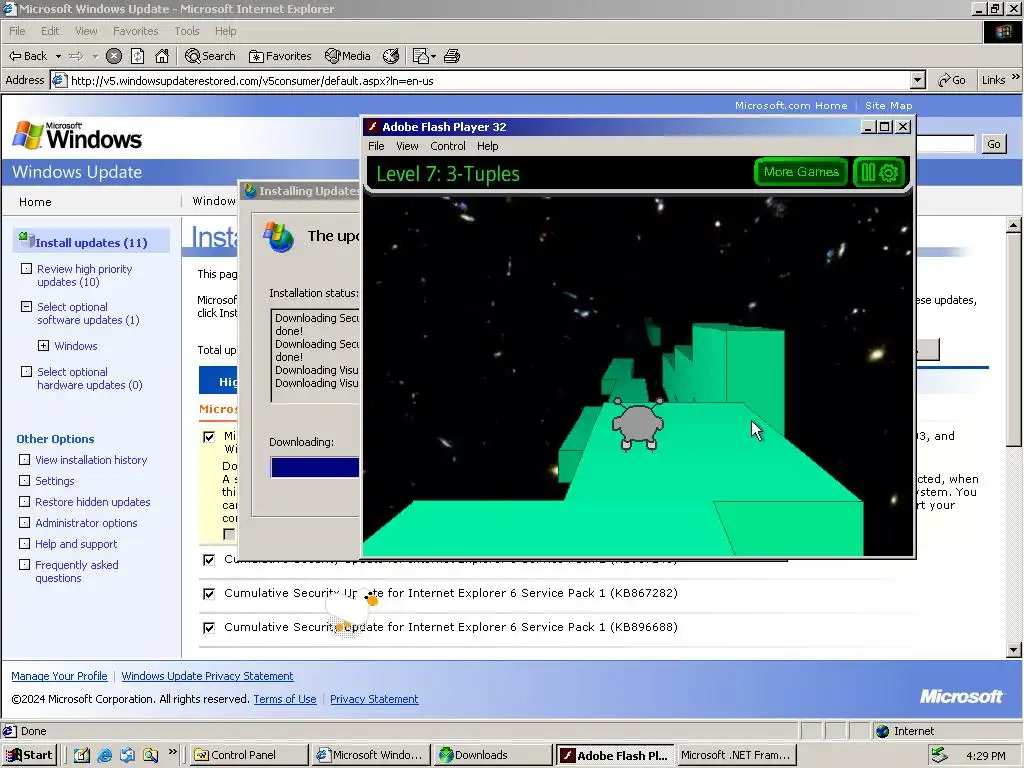Uncheck the KB896688 security update checkbox

(x=209, y=628)
